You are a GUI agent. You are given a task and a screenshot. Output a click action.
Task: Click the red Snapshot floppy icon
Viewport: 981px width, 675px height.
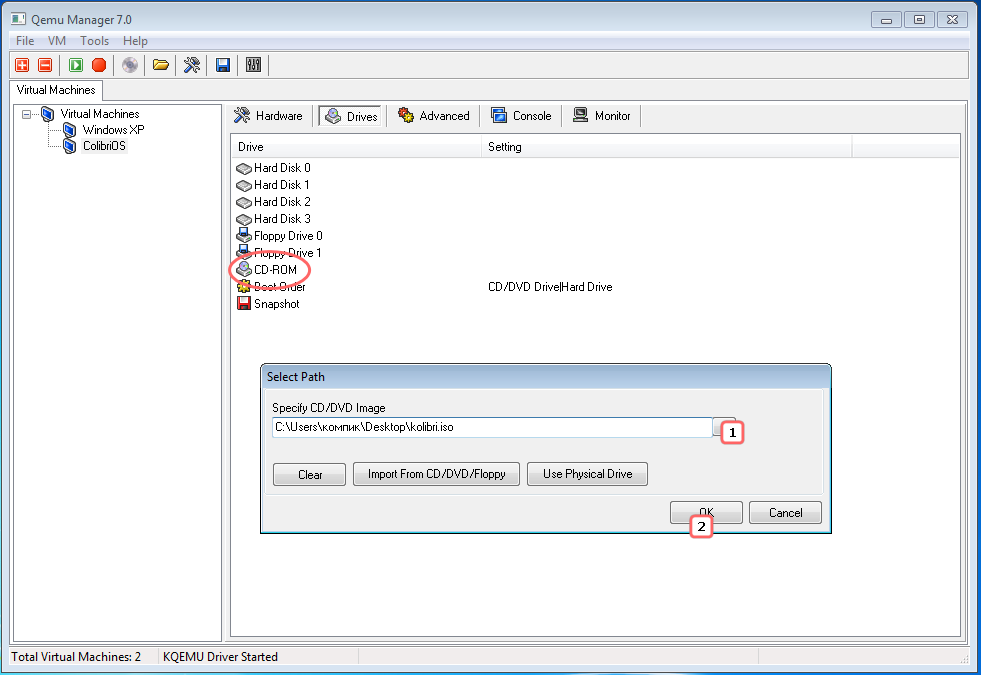tap(243, 303)
